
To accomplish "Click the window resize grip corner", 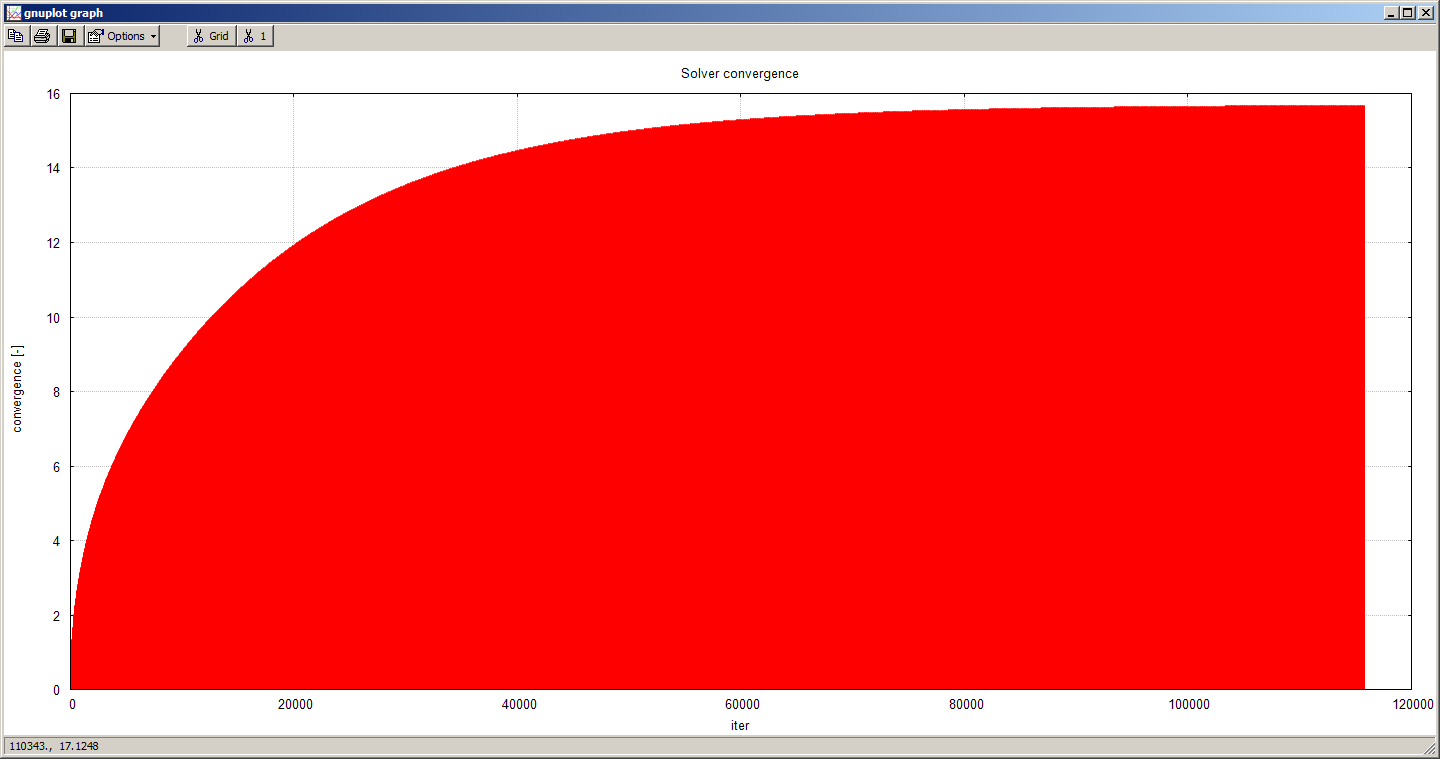I will pos(1431,750).
